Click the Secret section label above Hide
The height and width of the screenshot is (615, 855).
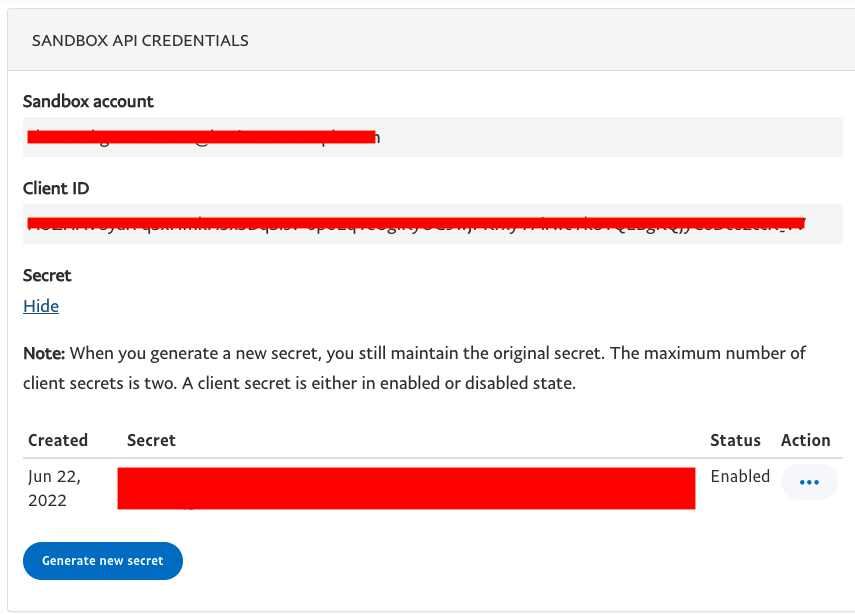coord(47,275)
